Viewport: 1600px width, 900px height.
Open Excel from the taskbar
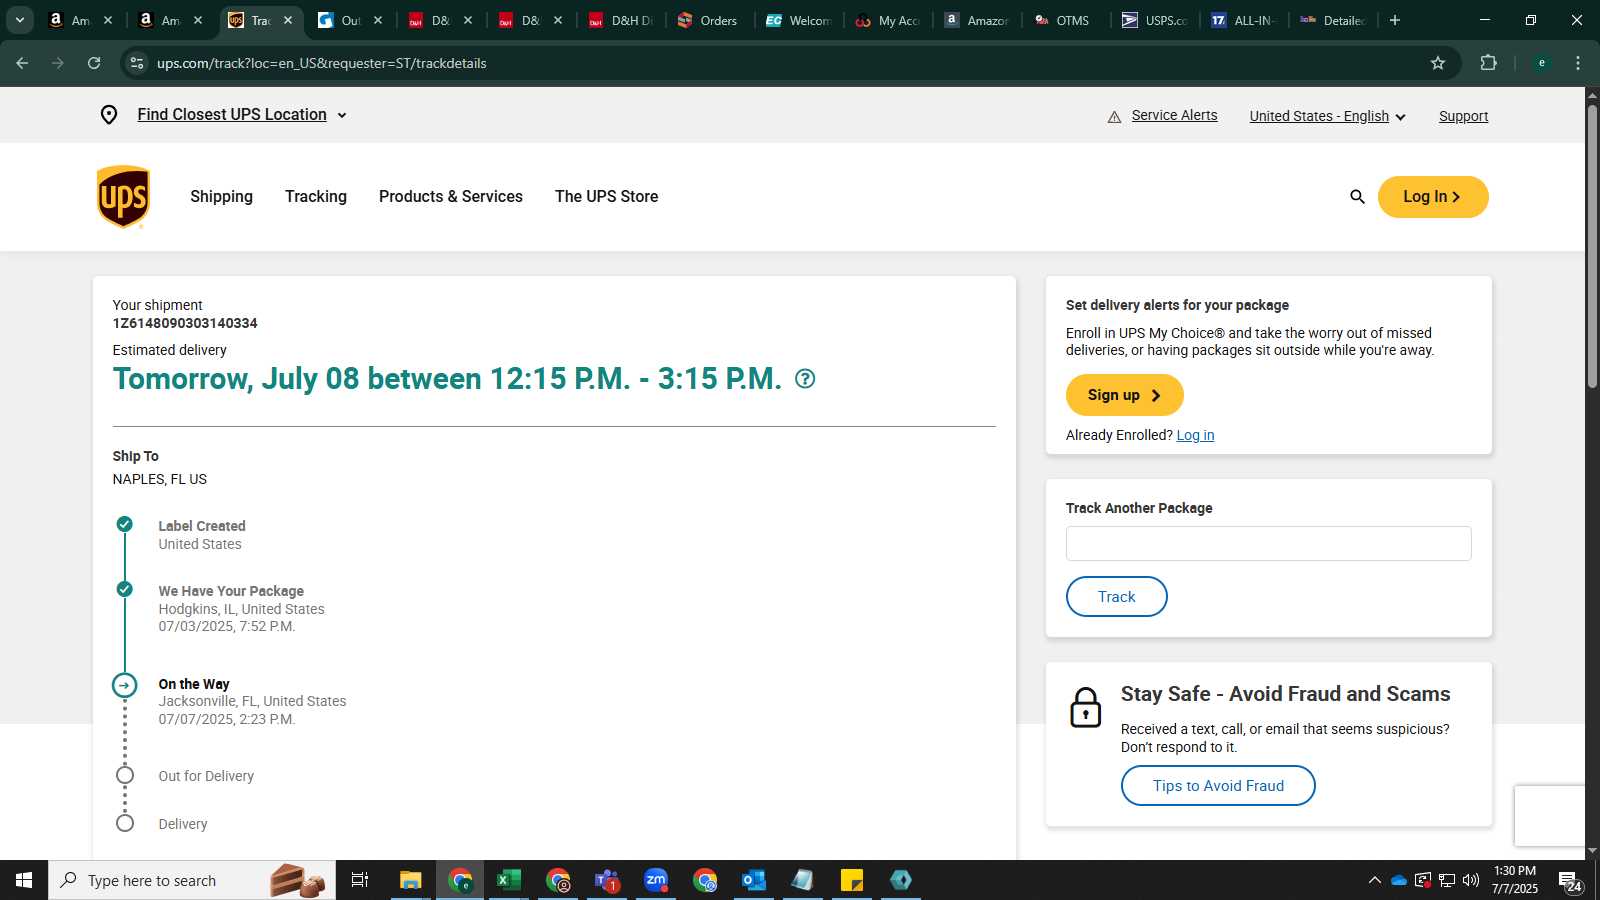tap(509, 880)
